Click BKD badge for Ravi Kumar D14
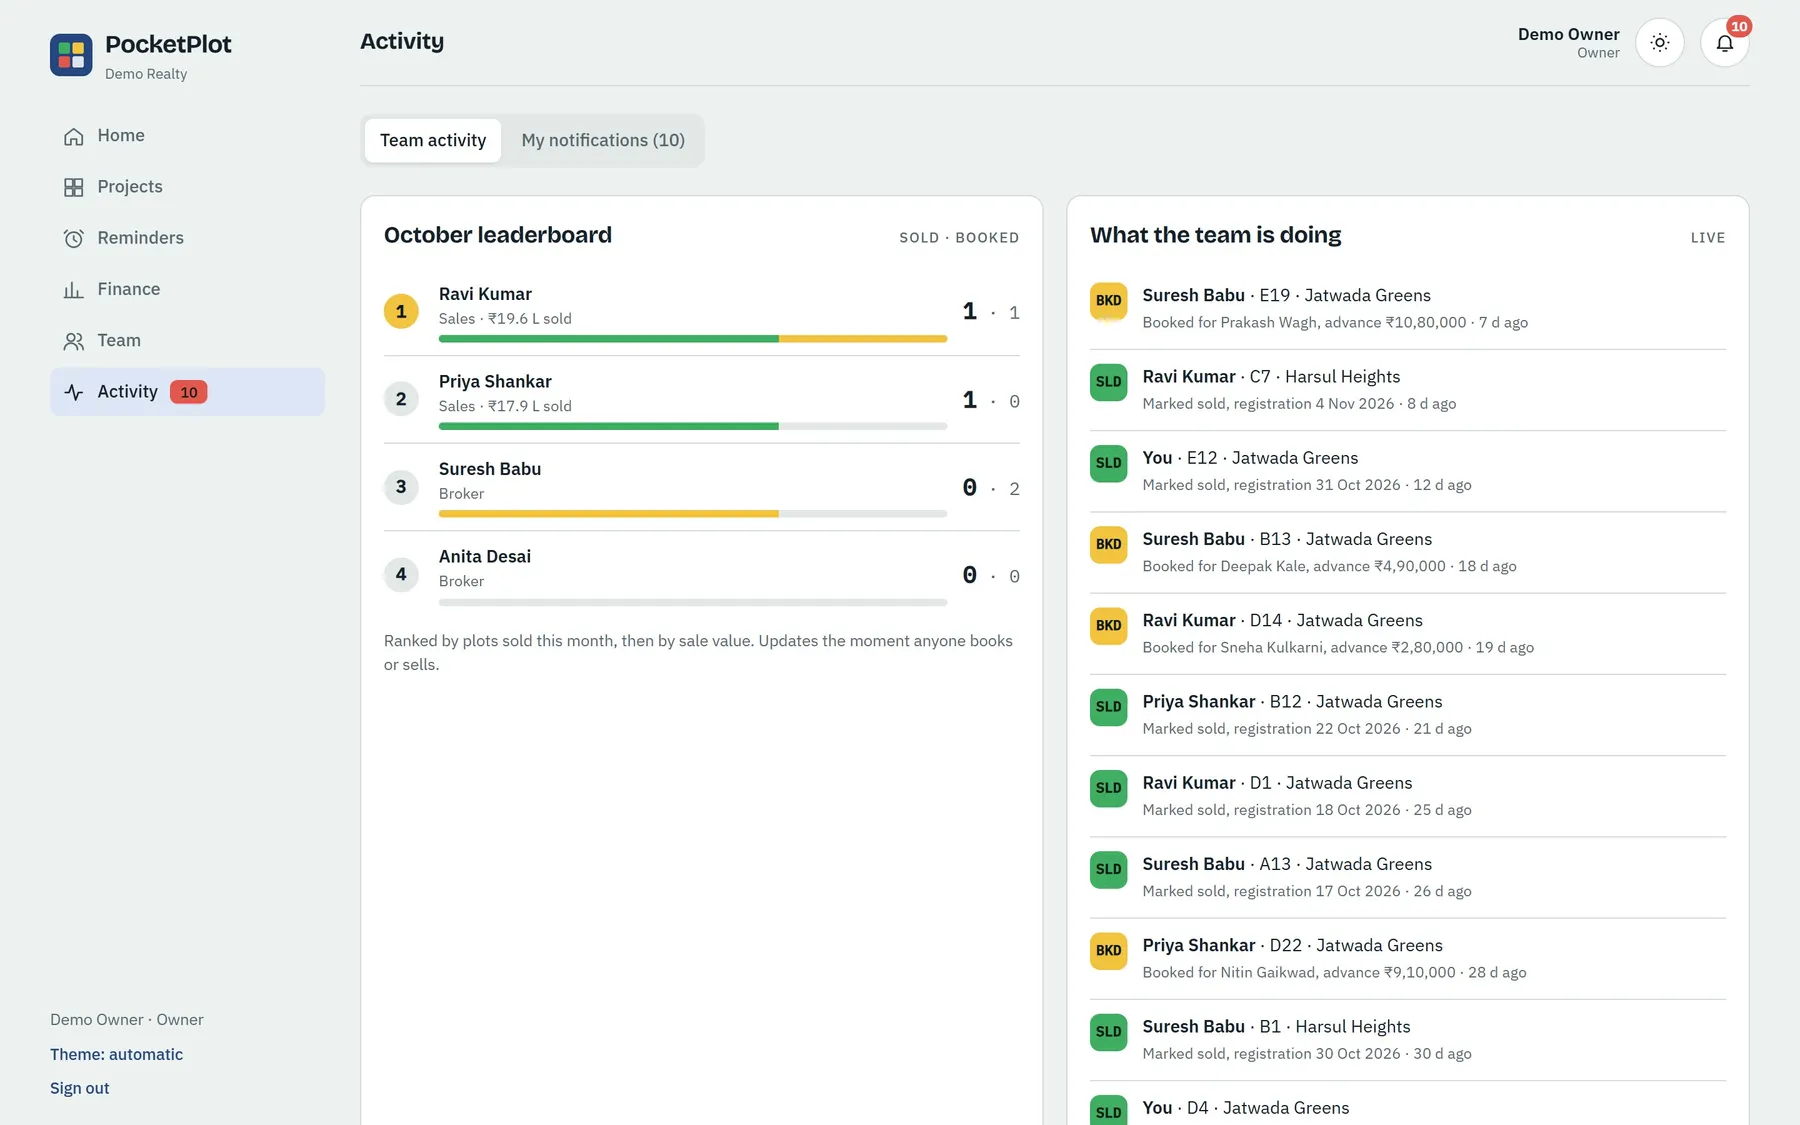Image resolution: width=1800 pixels, height=1125 pixels. pyautogui.click(x=1108, y=626)
